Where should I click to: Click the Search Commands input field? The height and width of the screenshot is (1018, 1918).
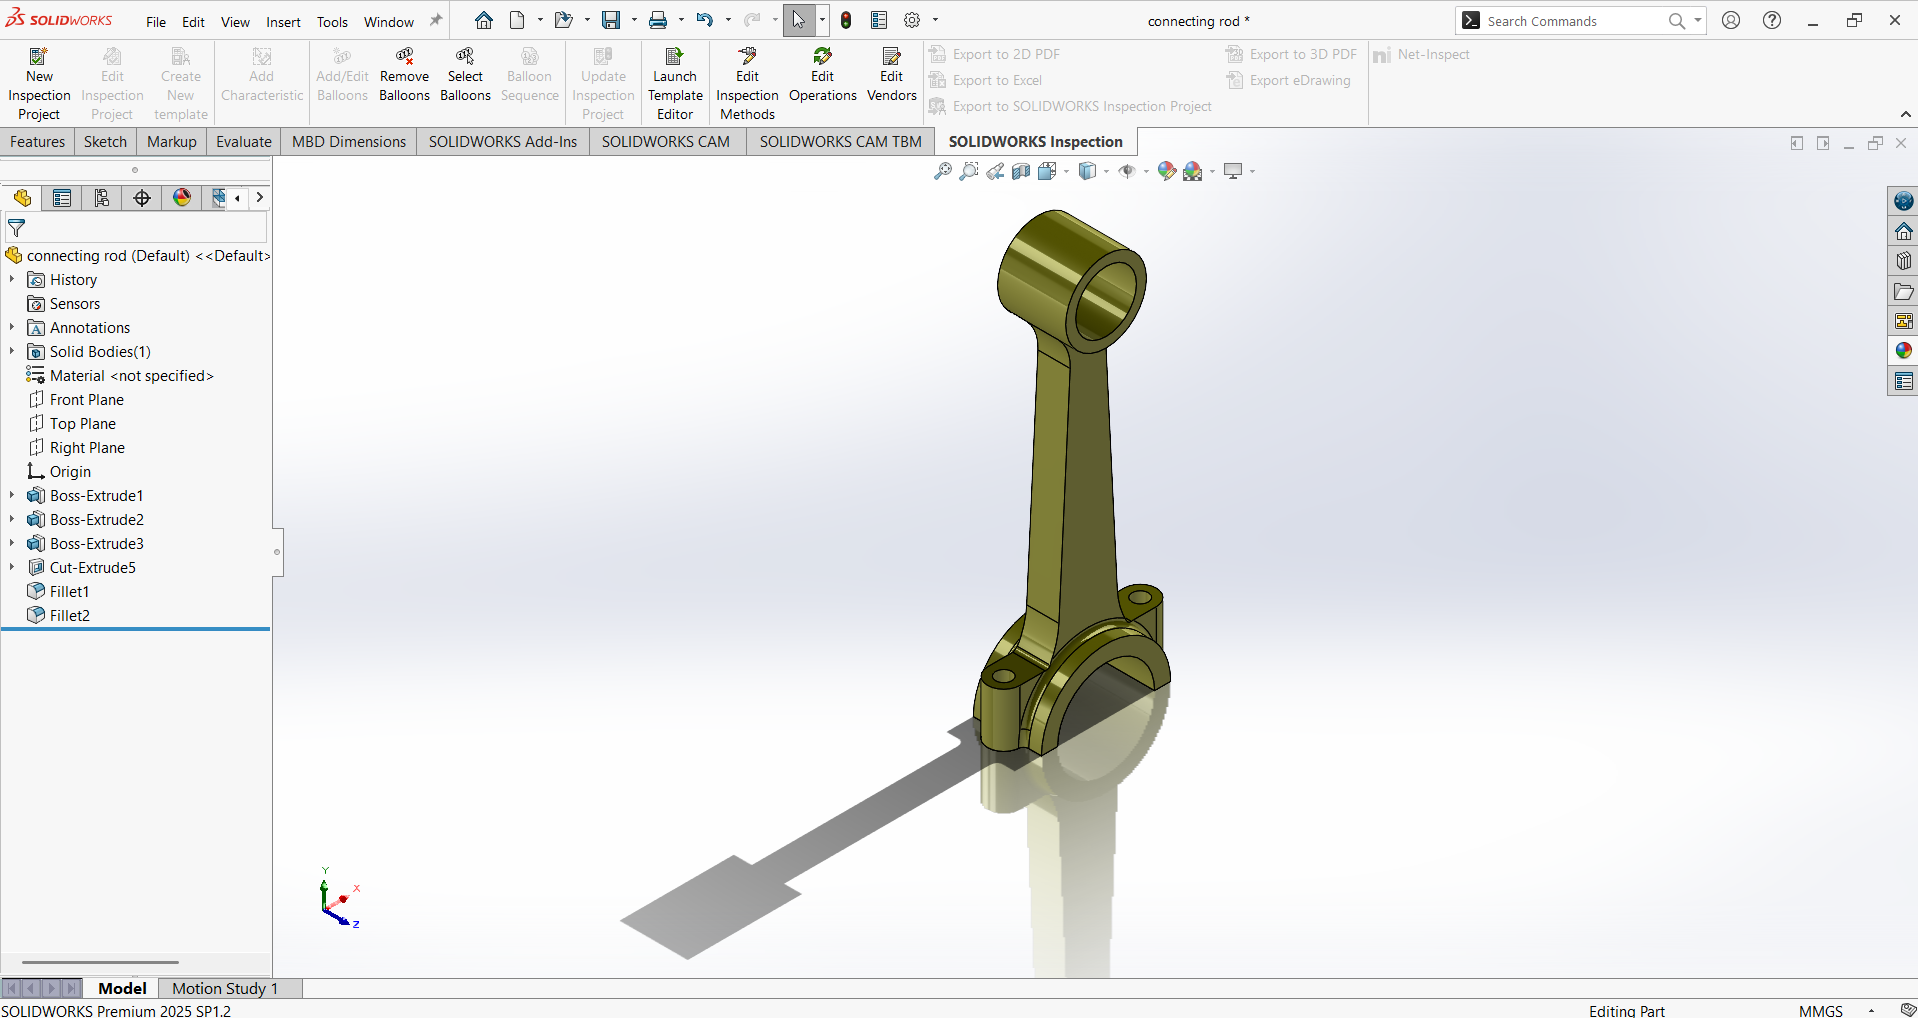coord(1572,21)
